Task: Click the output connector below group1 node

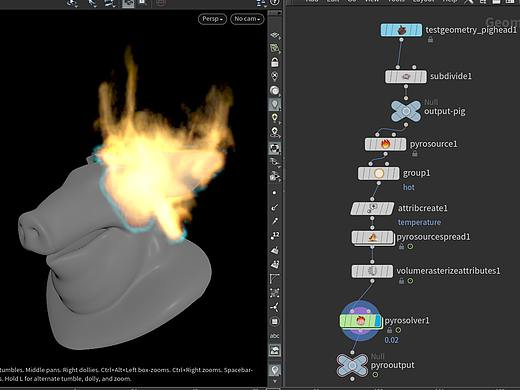Action: 379,183
